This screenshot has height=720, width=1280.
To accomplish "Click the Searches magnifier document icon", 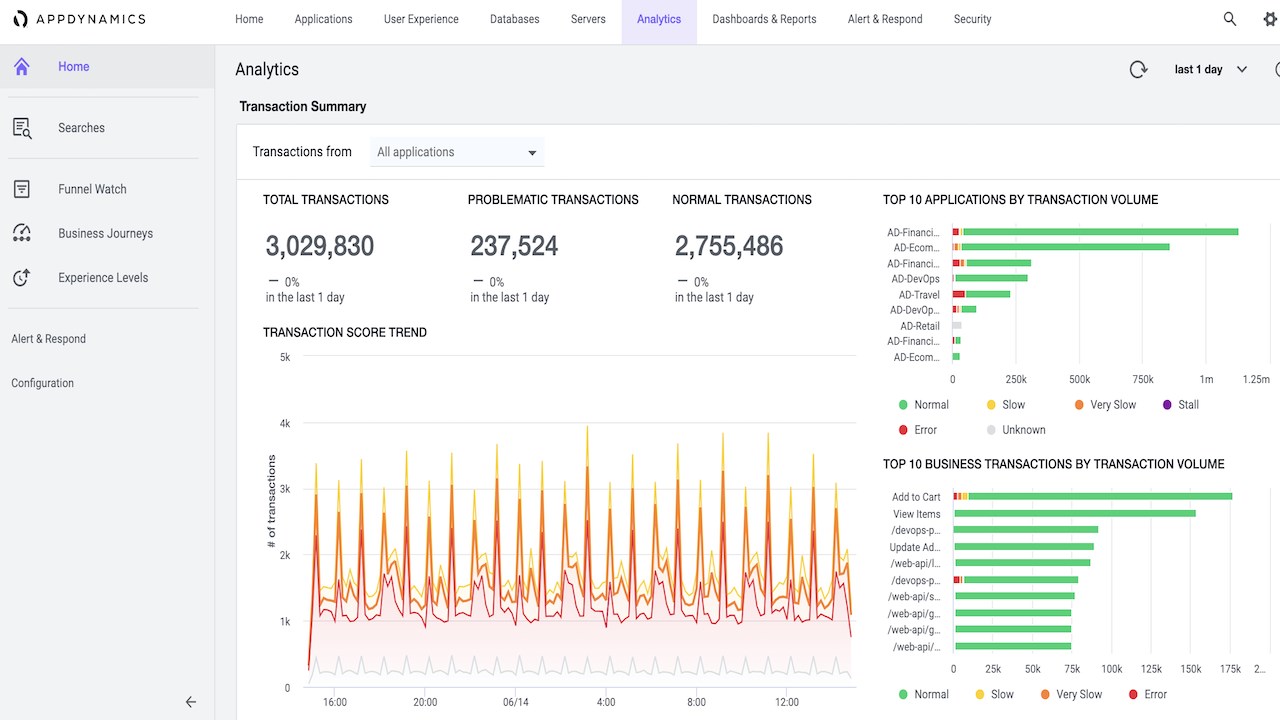I will (x=22, y=128).
